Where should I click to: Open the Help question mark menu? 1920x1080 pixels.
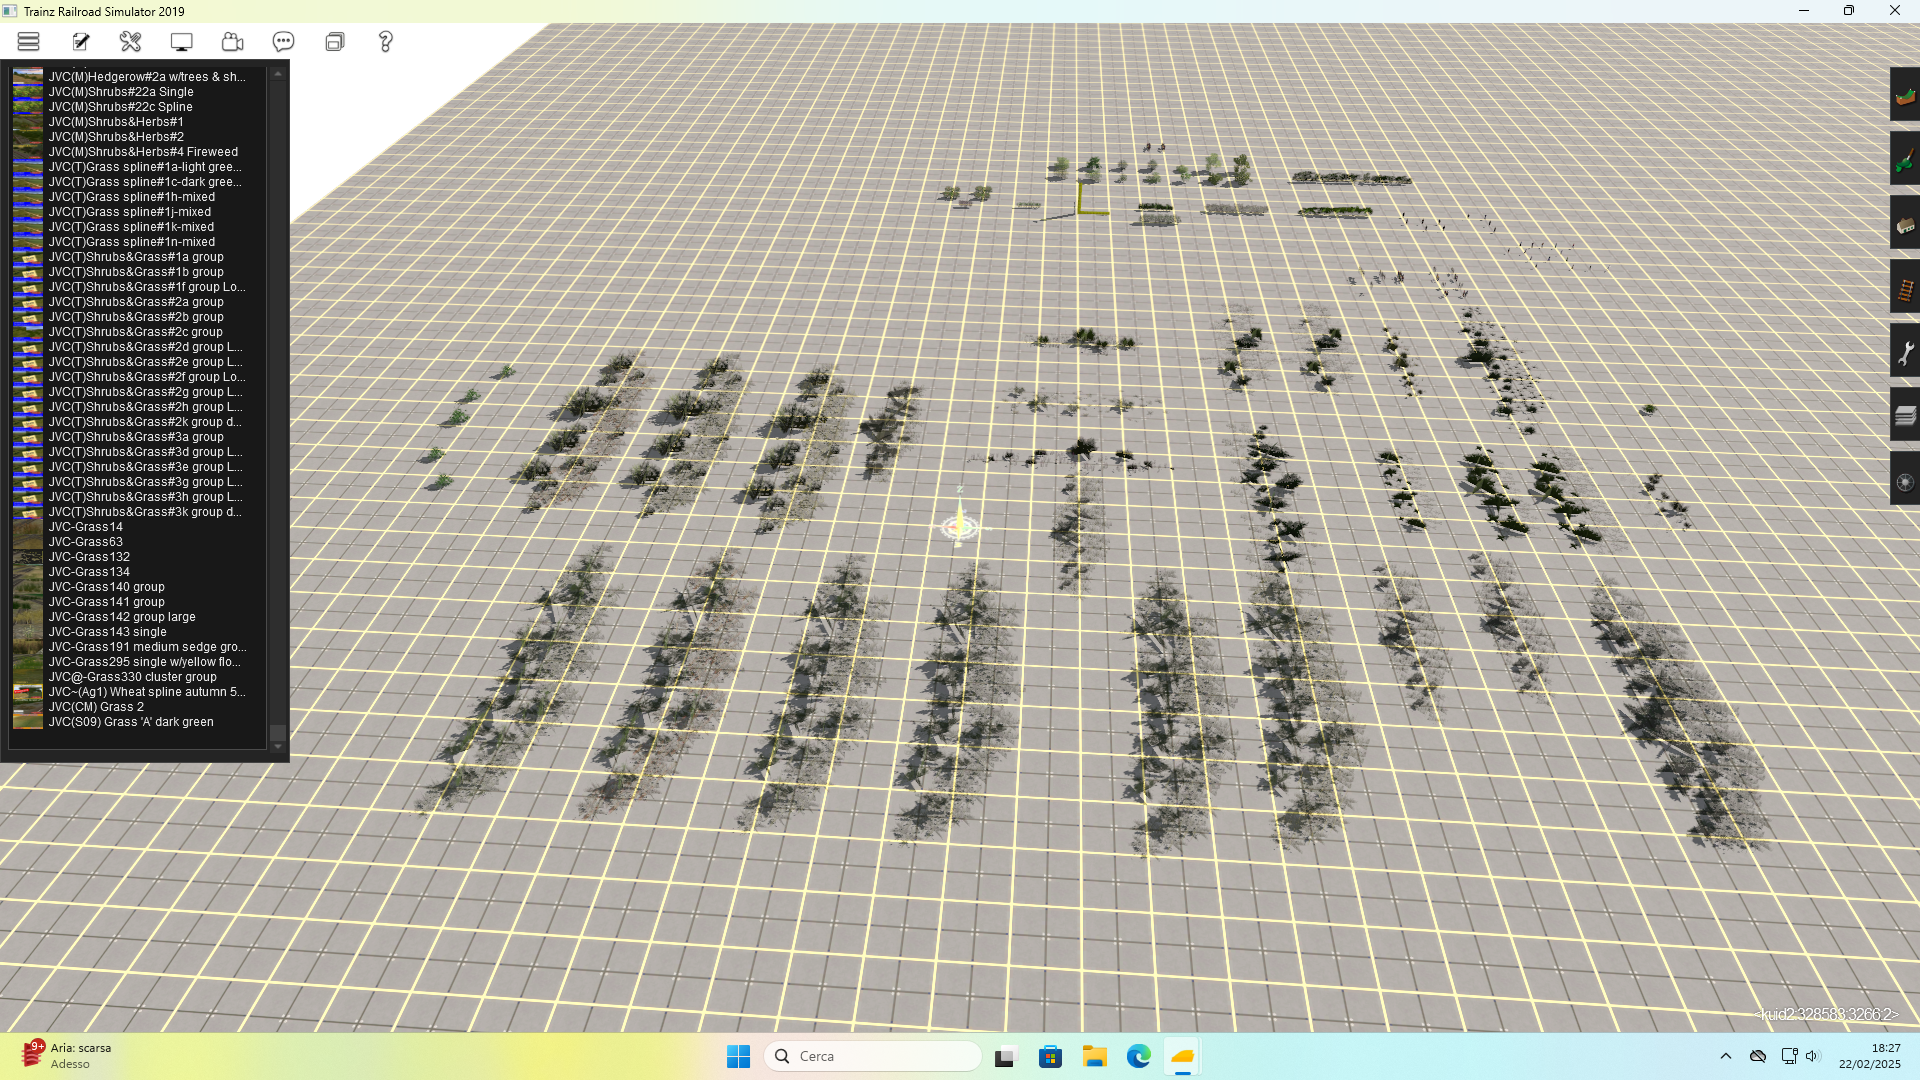click(385, 42)
